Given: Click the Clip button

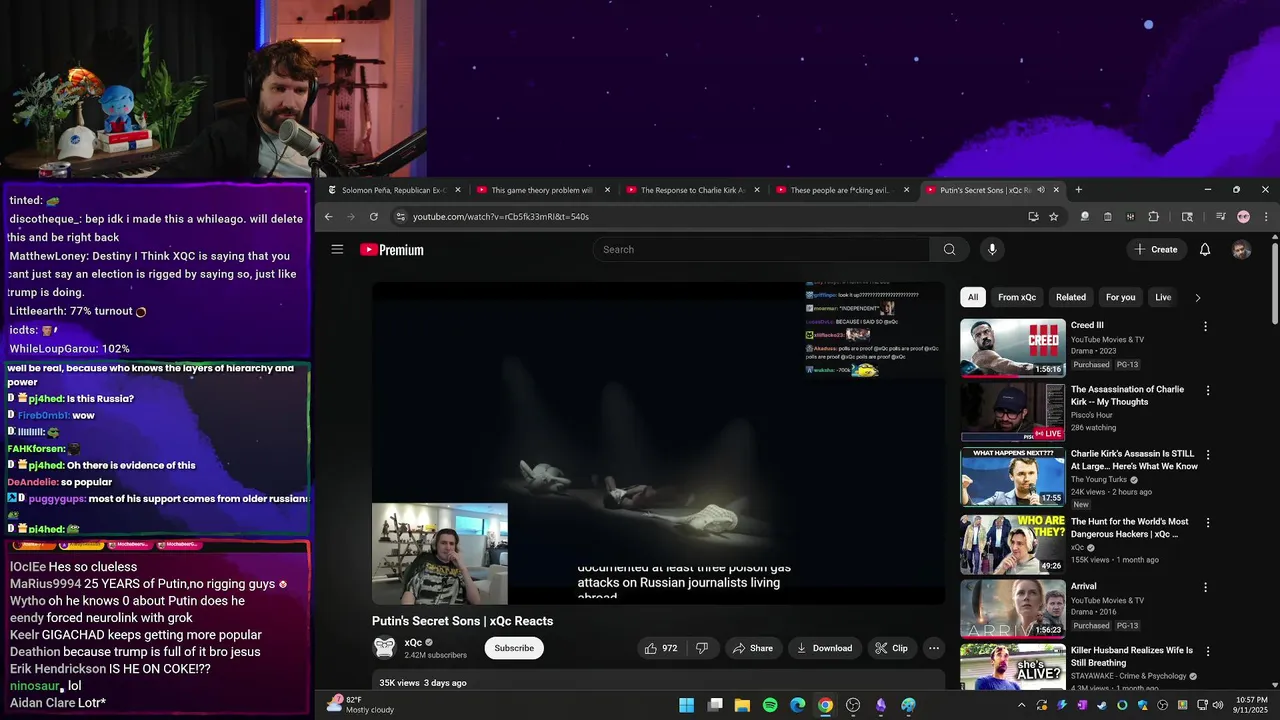Looking at the screenshot, I should click(891, 648).
